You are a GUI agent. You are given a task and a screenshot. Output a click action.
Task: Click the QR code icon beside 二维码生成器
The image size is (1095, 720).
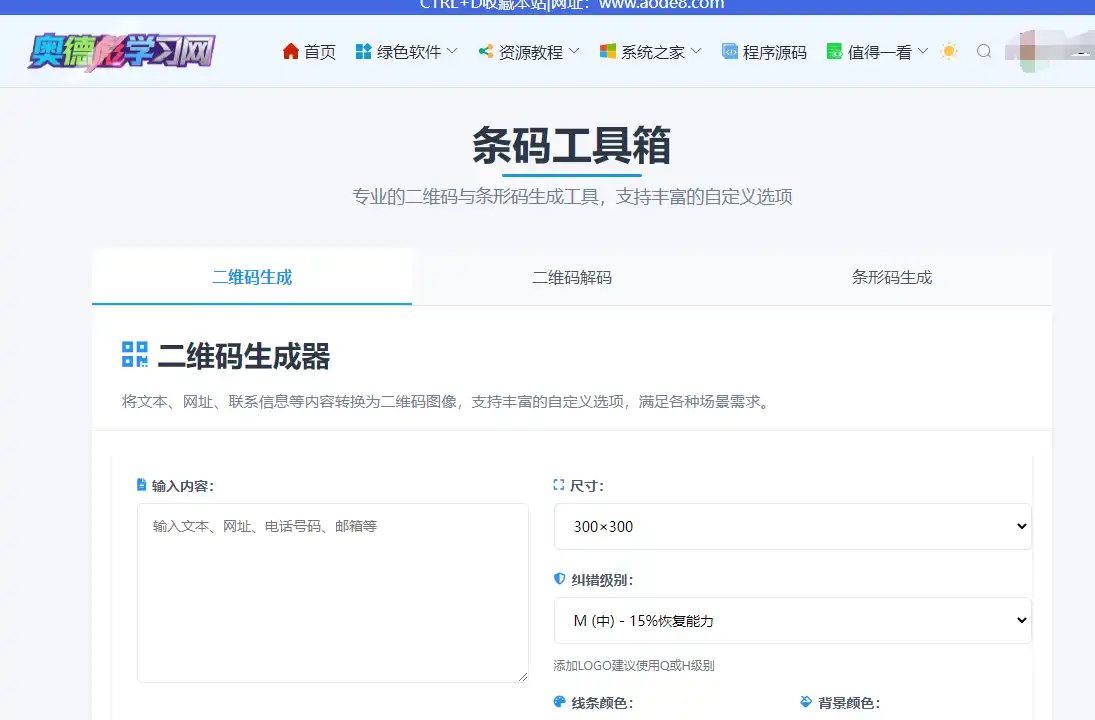[x=135, y=354]
